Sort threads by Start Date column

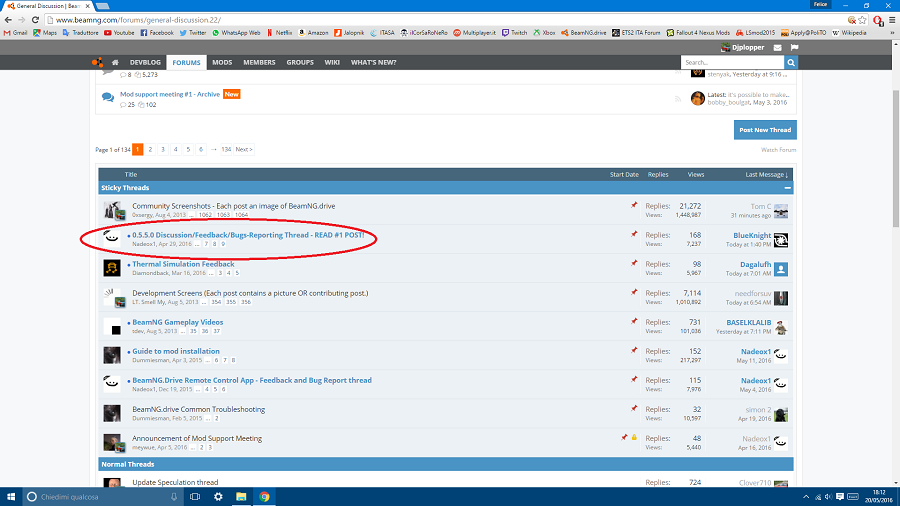point(624,174)
